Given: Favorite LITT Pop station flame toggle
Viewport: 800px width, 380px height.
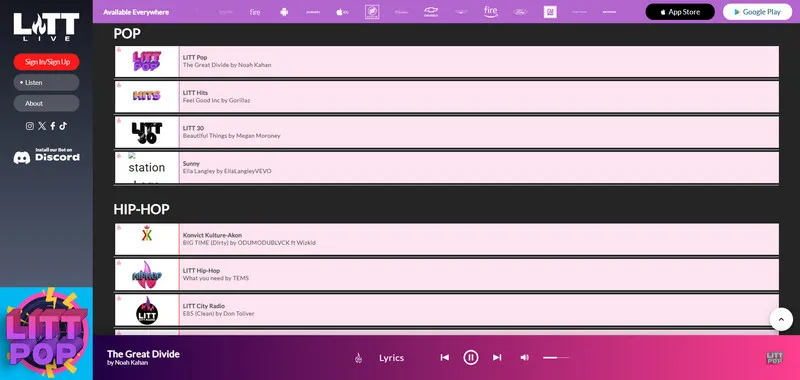Looking at the screenshot, I should (119, 49).
